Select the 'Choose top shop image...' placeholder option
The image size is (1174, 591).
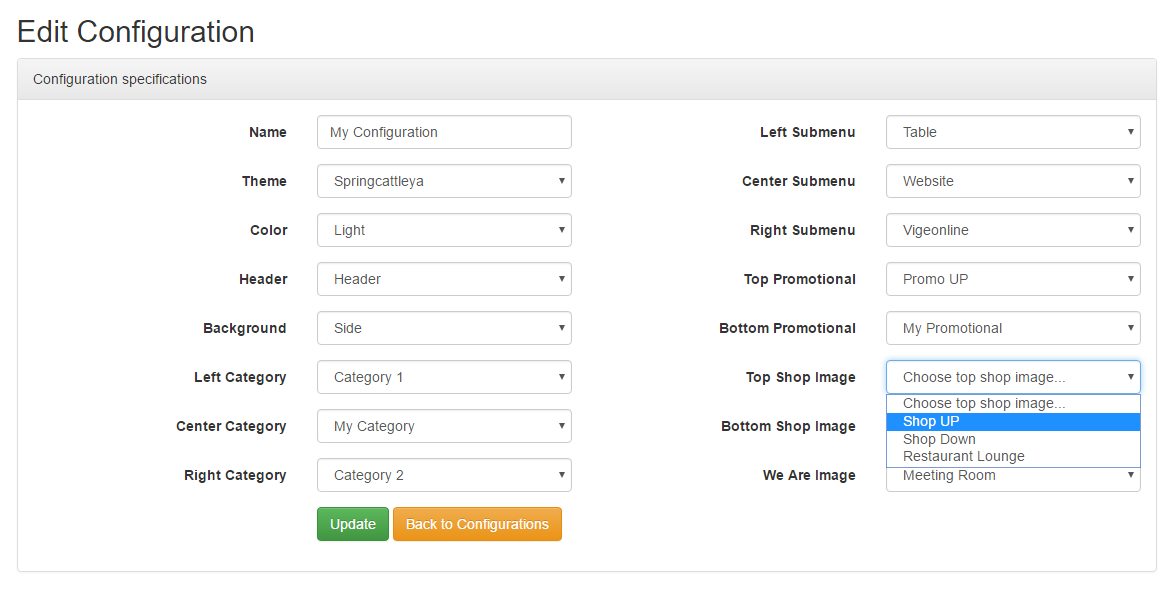point(1013,404)
